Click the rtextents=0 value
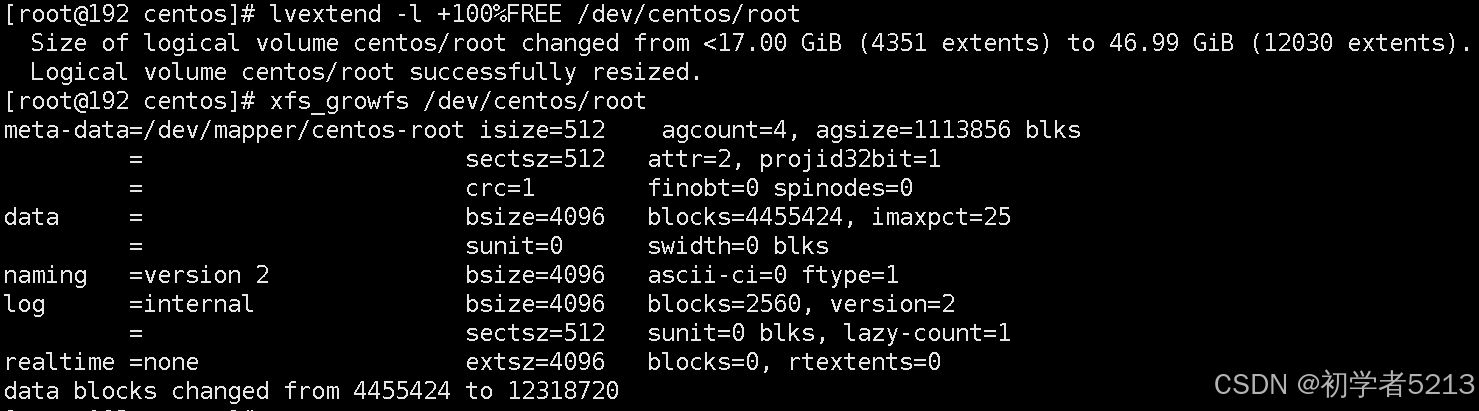Viewport: 1479px width, 411px height. (864, 362)
